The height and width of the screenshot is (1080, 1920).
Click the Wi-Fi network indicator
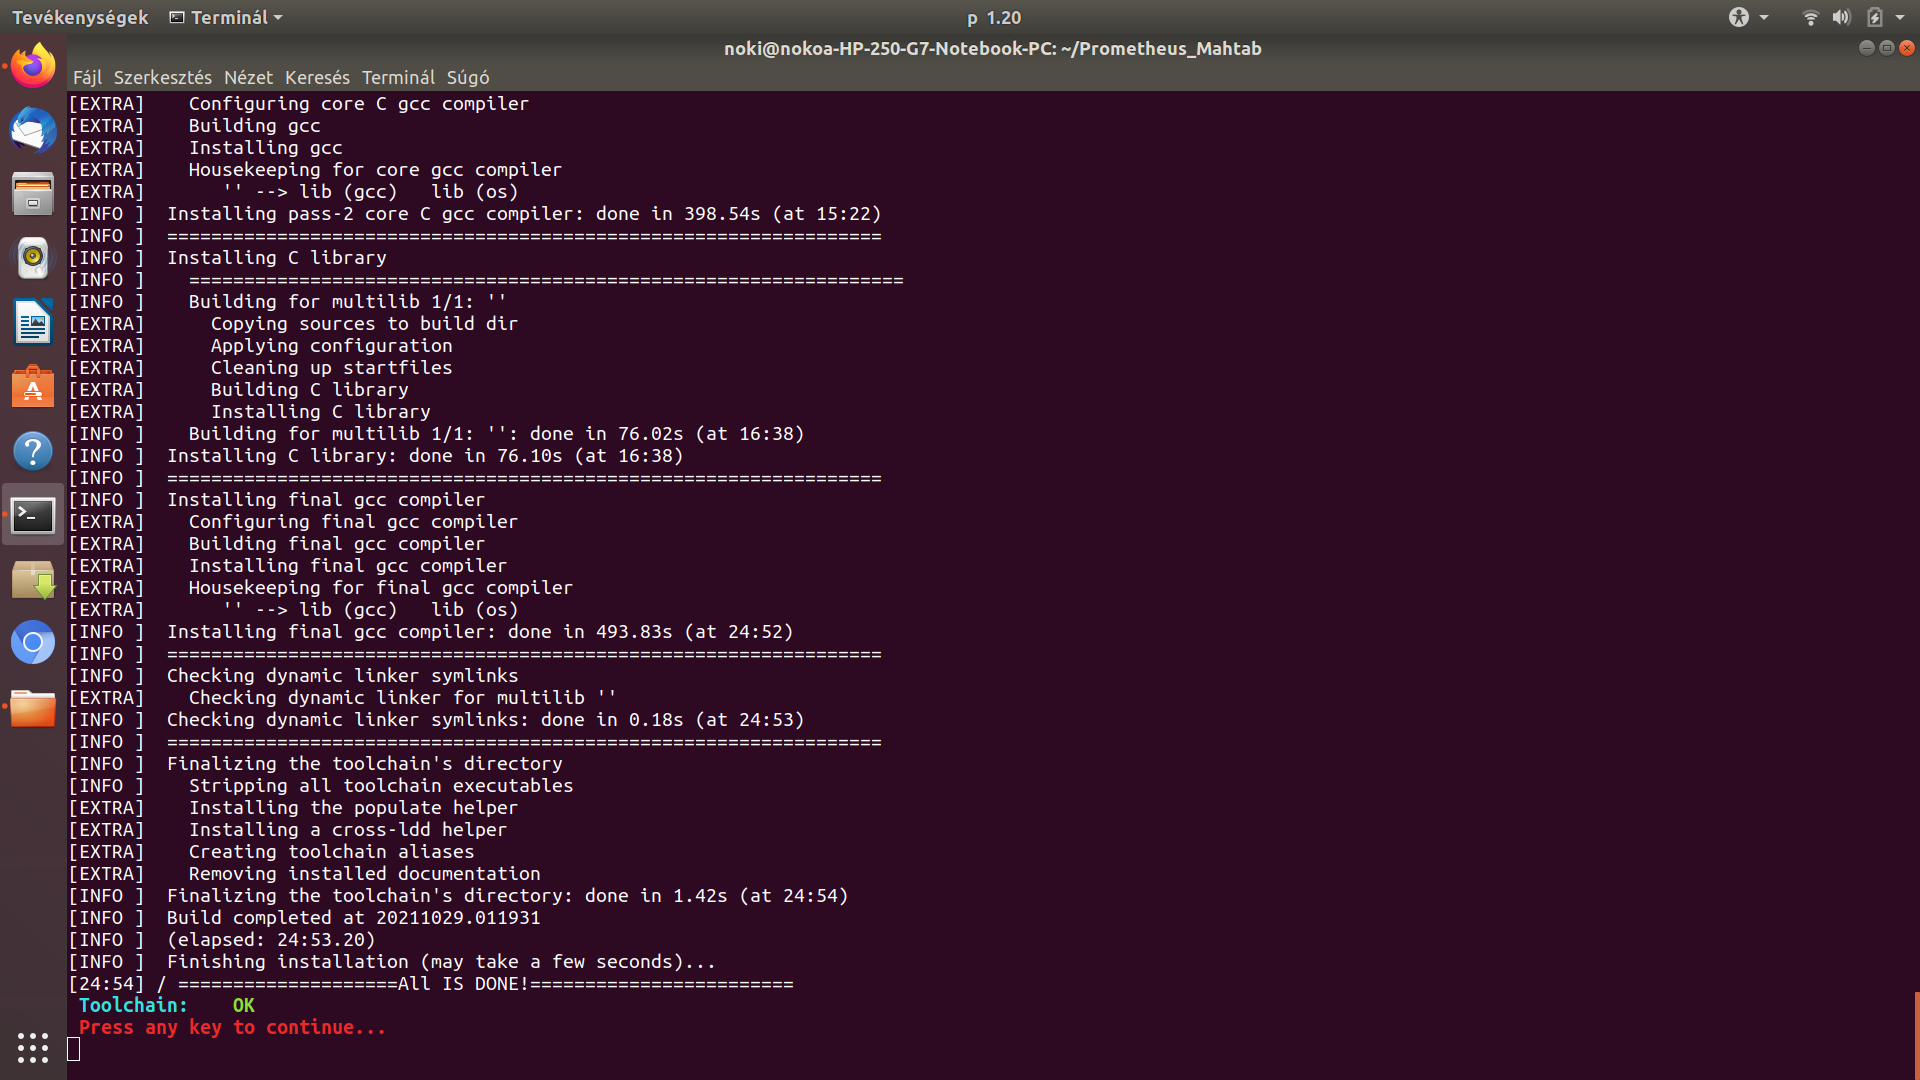click(1810, 17)
